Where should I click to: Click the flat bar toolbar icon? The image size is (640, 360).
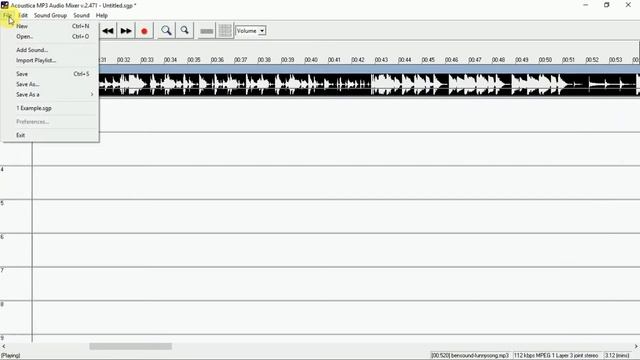tap(207, 31)
